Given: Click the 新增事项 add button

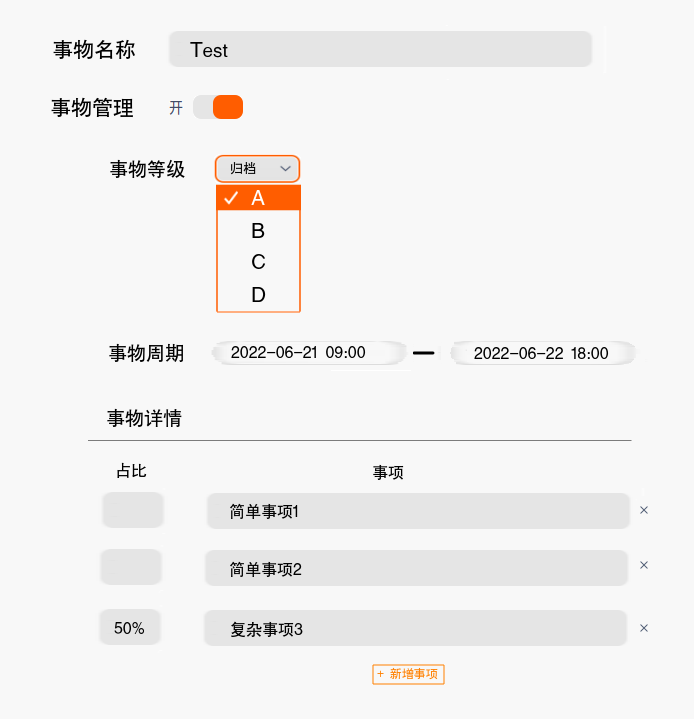Looking at the screenshot, I should [x=408, y=674].
